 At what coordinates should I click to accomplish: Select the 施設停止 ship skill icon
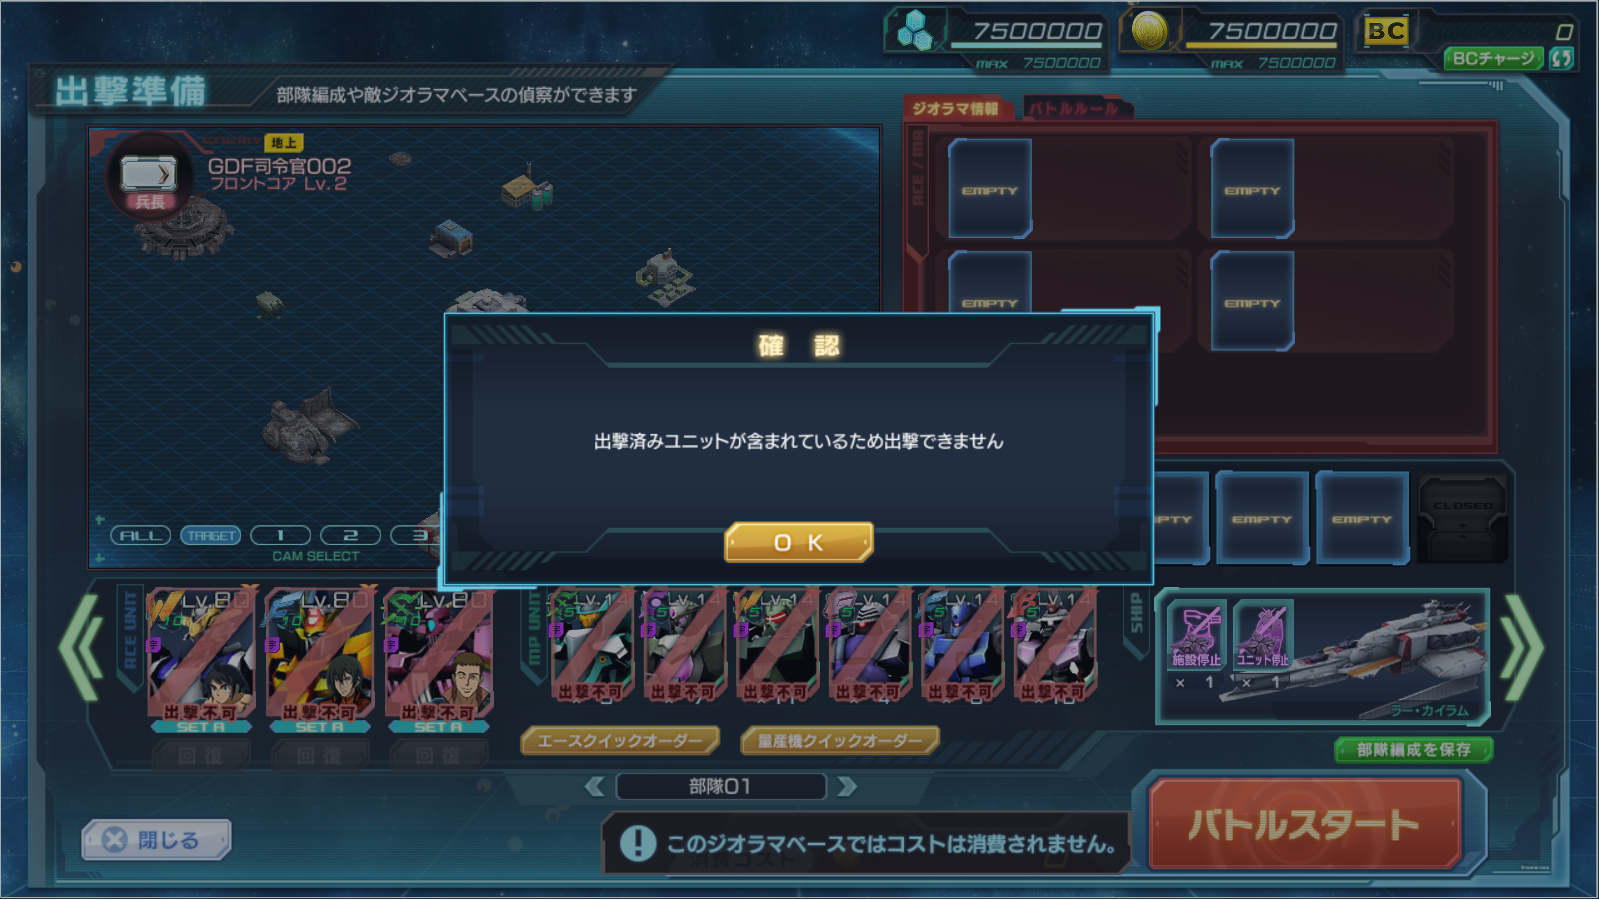[1197, 634]
